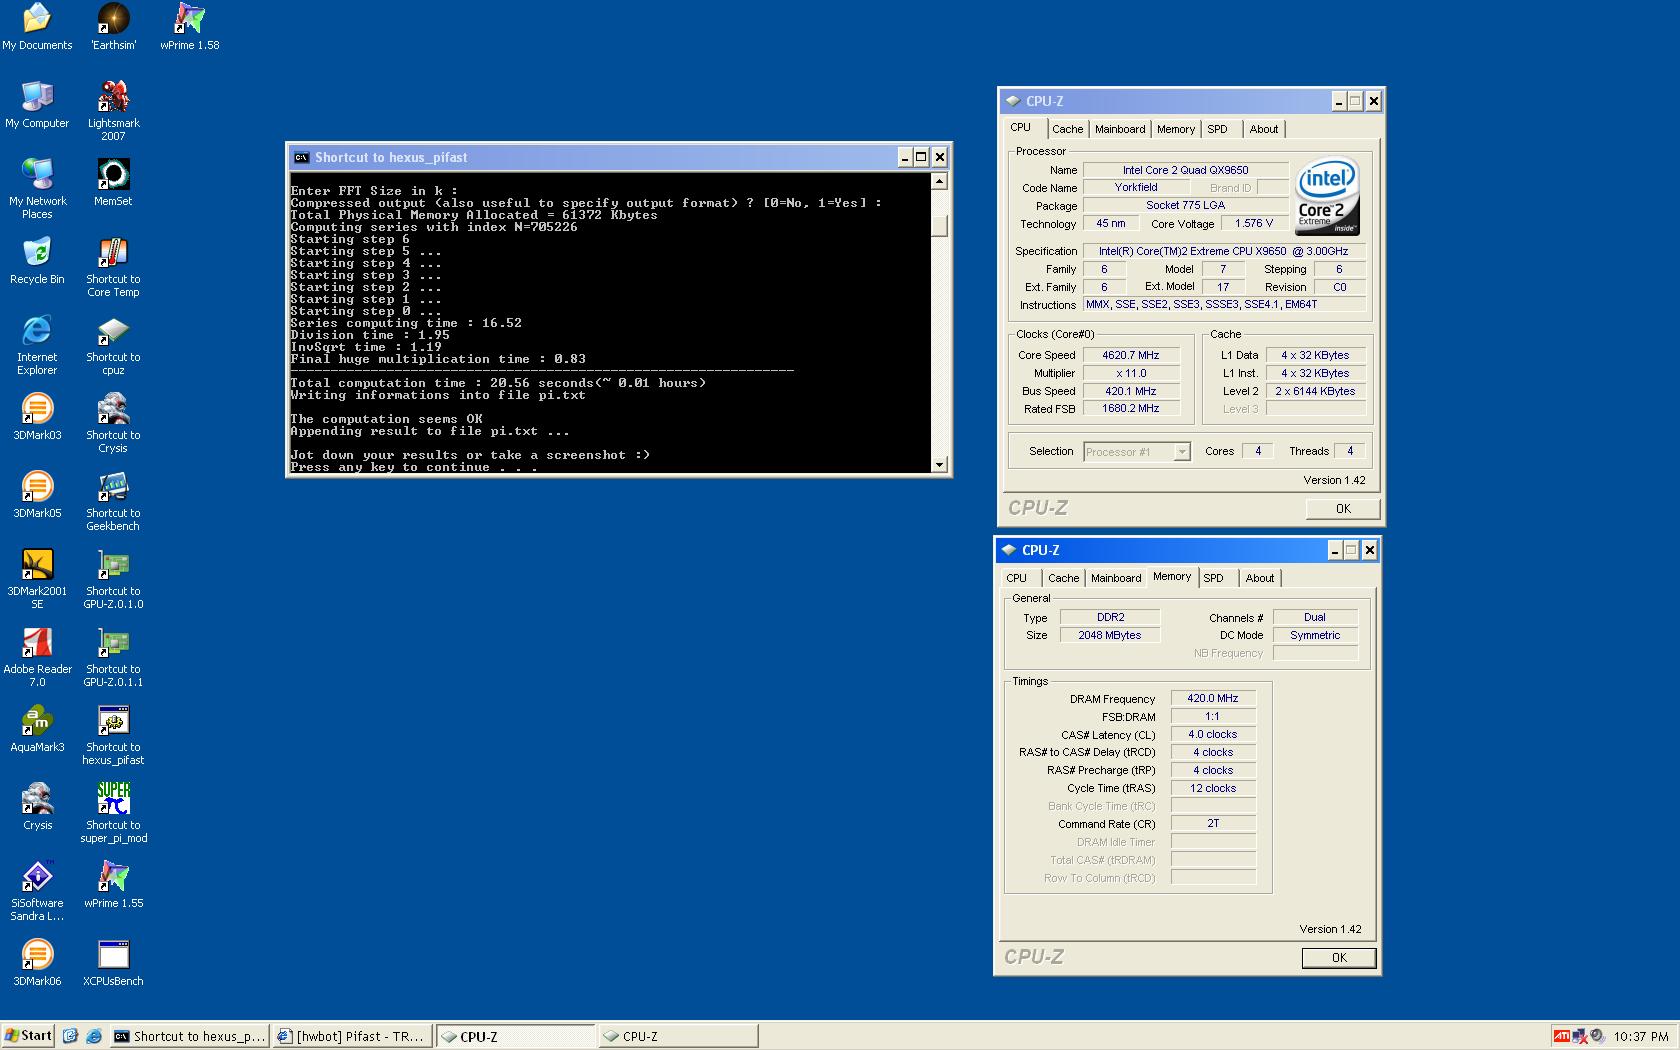Launch the MemSet desktop icon
The image size is (1680, 1050).
coord(113,183)
